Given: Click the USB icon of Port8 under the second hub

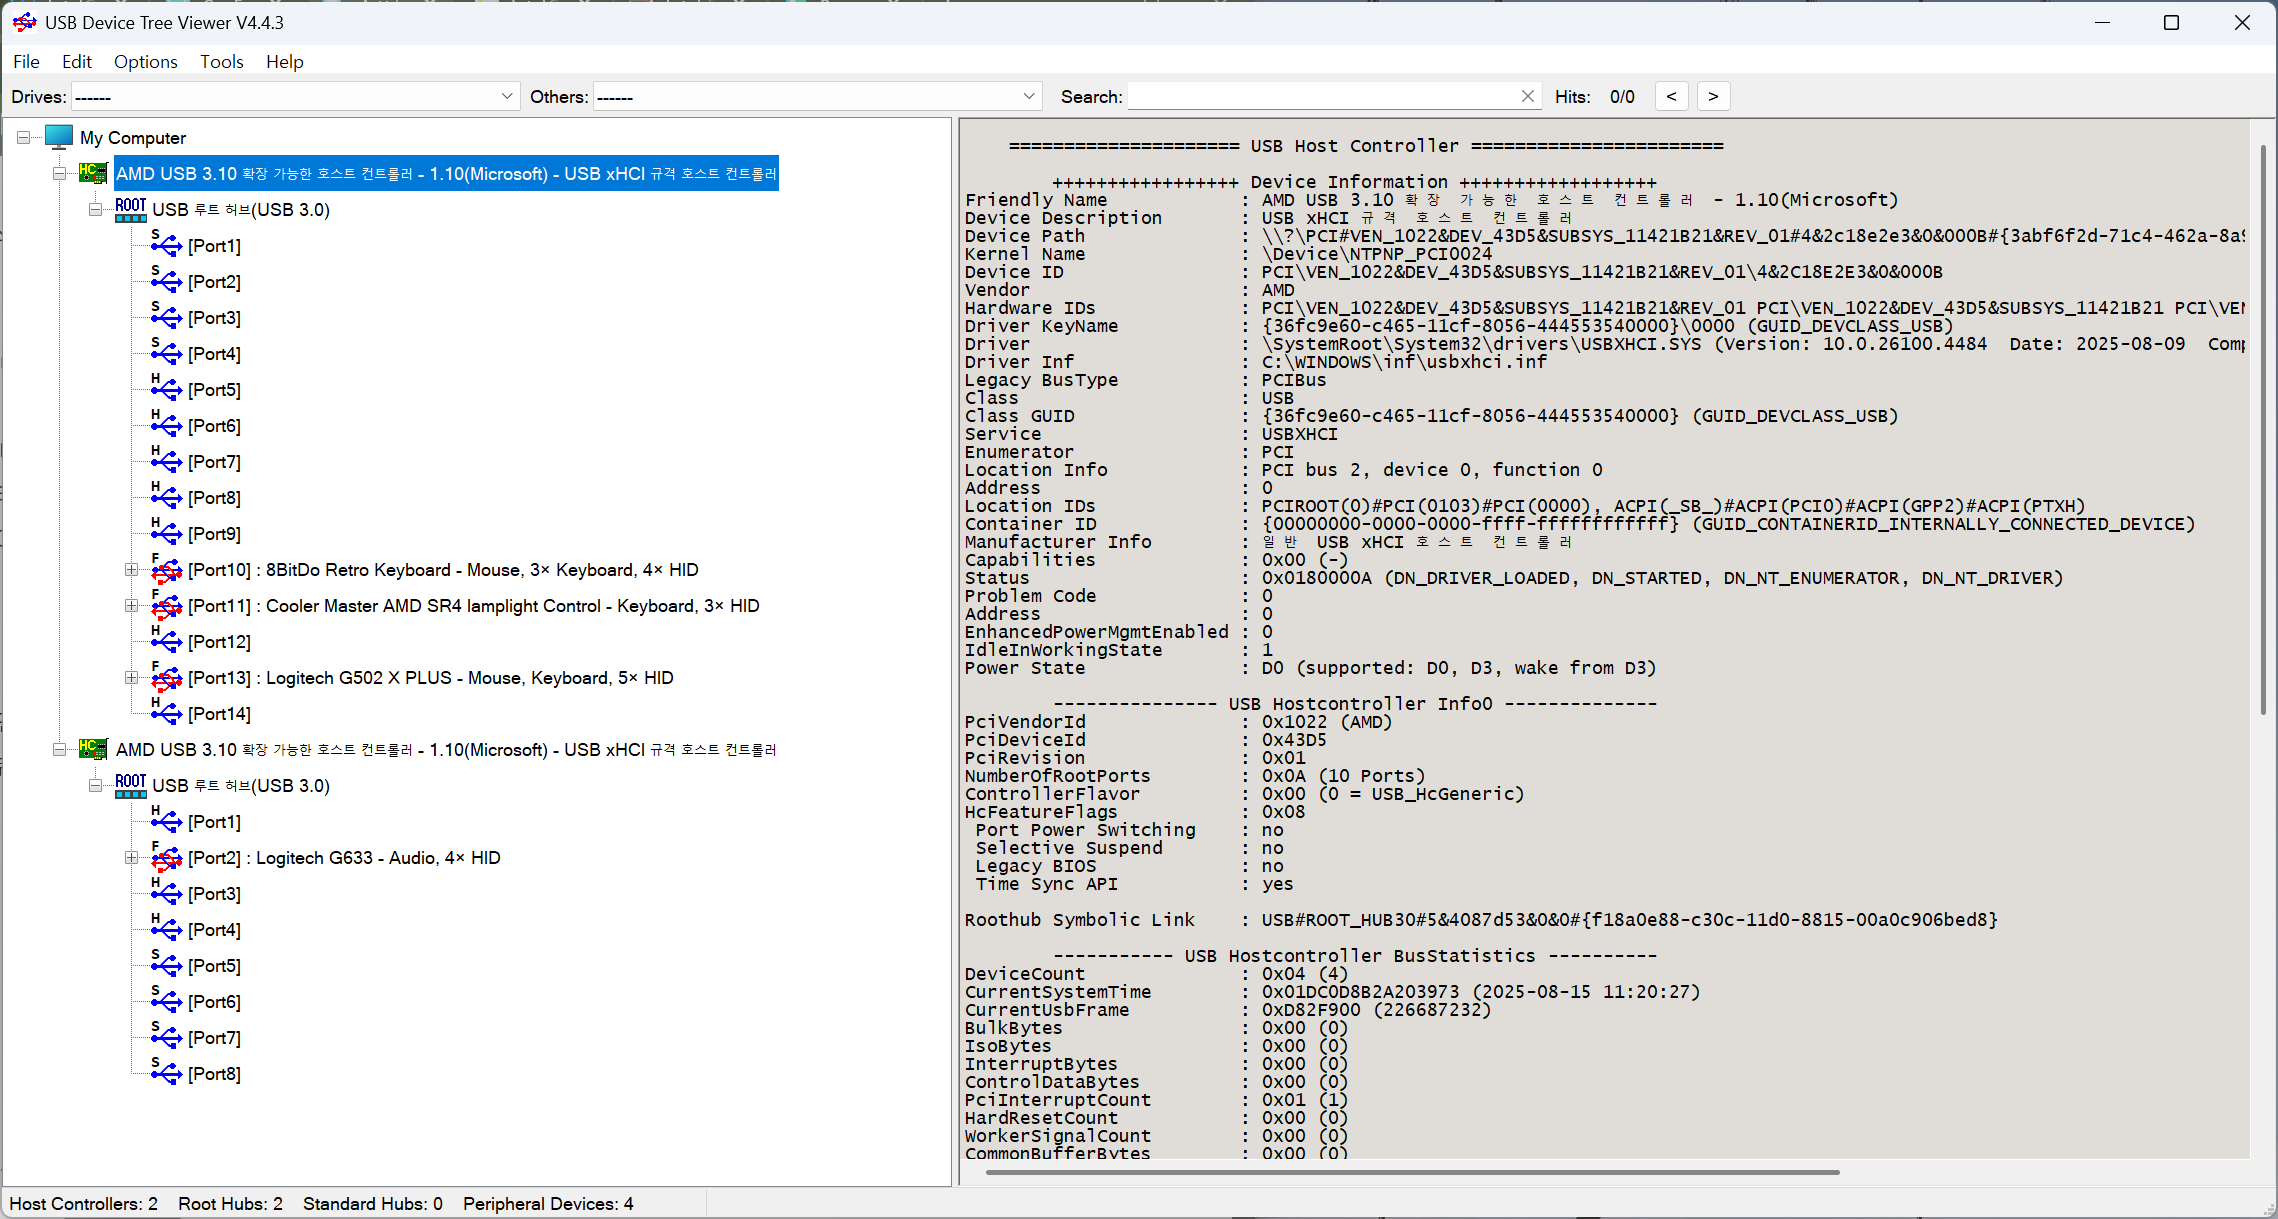Looking at the screenshot, I should [x=166, y=1072].
